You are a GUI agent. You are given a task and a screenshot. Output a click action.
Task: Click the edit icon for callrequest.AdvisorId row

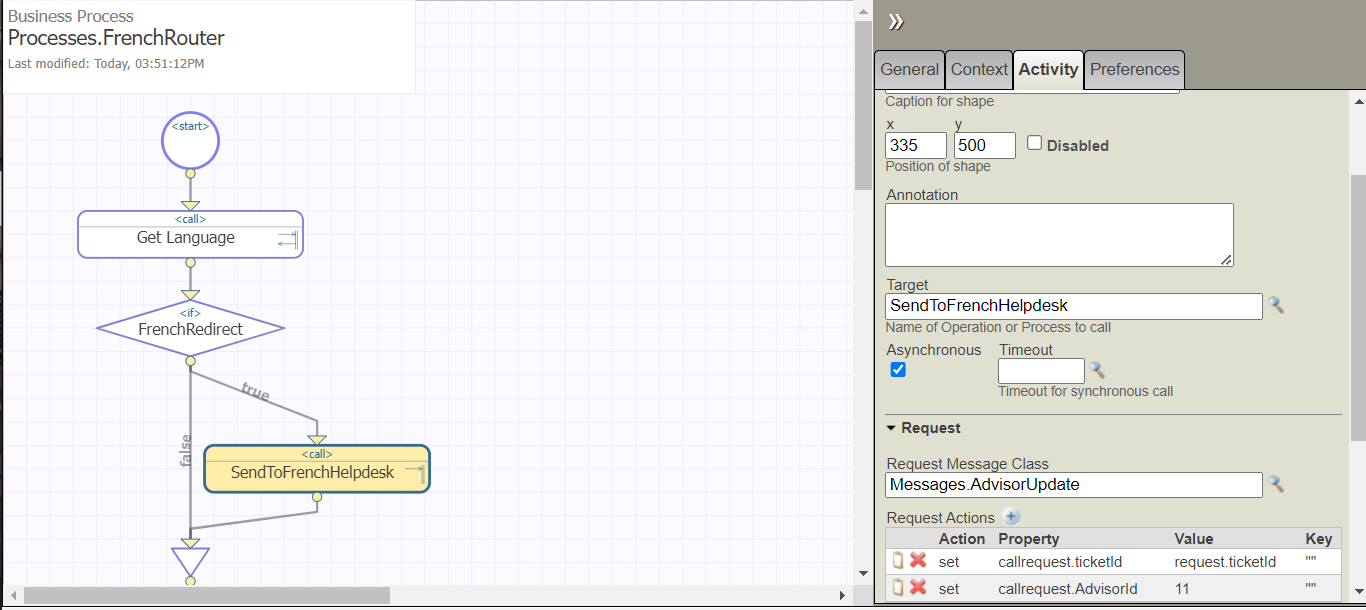(898, 588)
